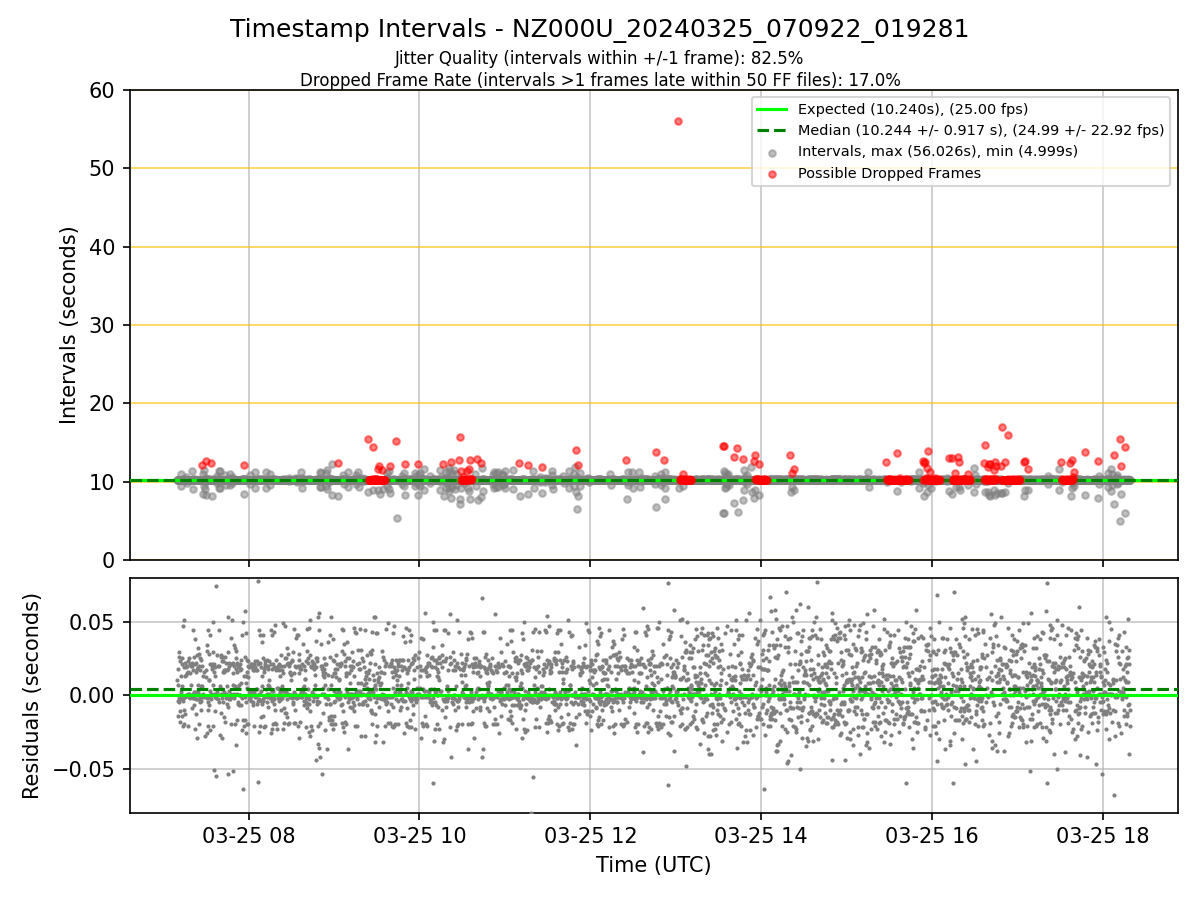Click the red dot marker in the legend
1200x900 pixels.
point(773,173)
